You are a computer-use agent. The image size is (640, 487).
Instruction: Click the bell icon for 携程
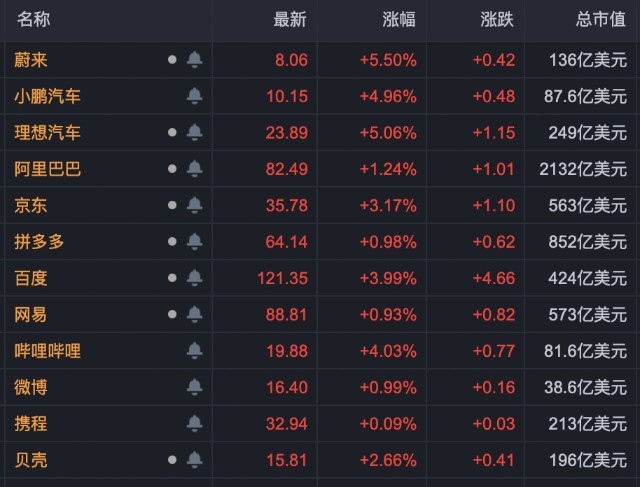(x=195, y=423)
